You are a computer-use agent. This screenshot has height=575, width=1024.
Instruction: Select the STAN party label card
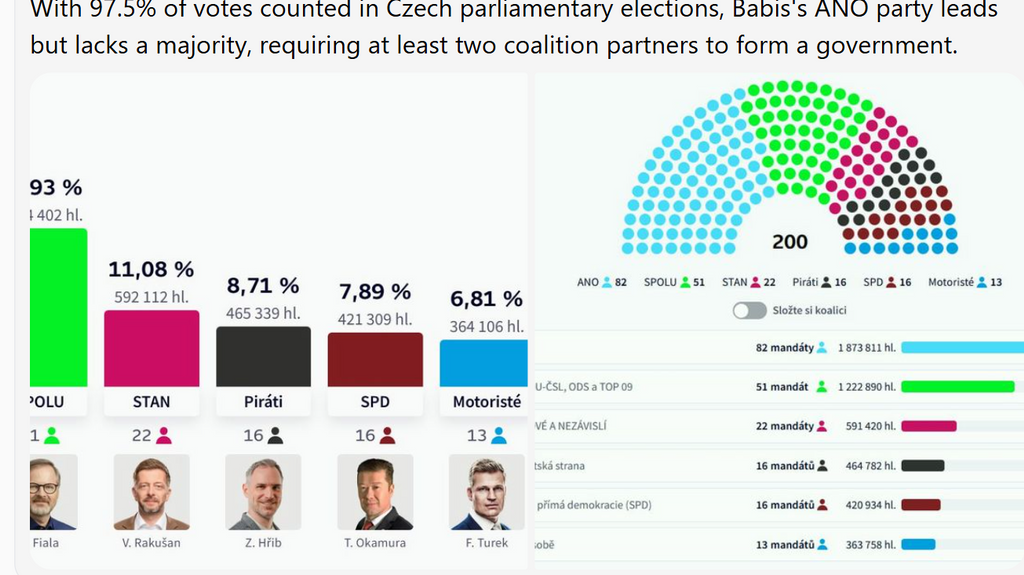(x=152, y=402)
